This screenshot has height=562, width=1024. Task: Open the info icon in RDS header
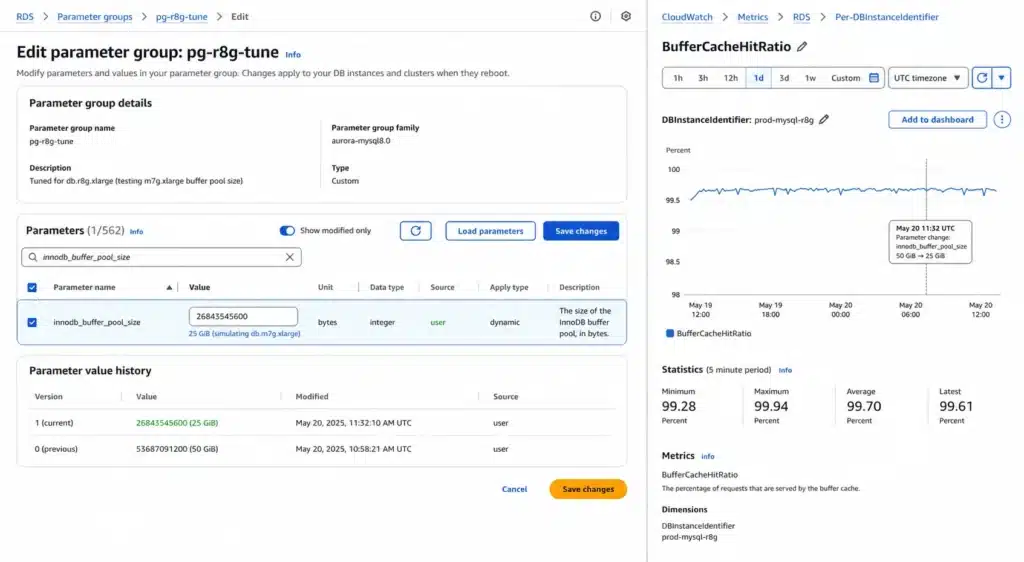tap(595, 16)
